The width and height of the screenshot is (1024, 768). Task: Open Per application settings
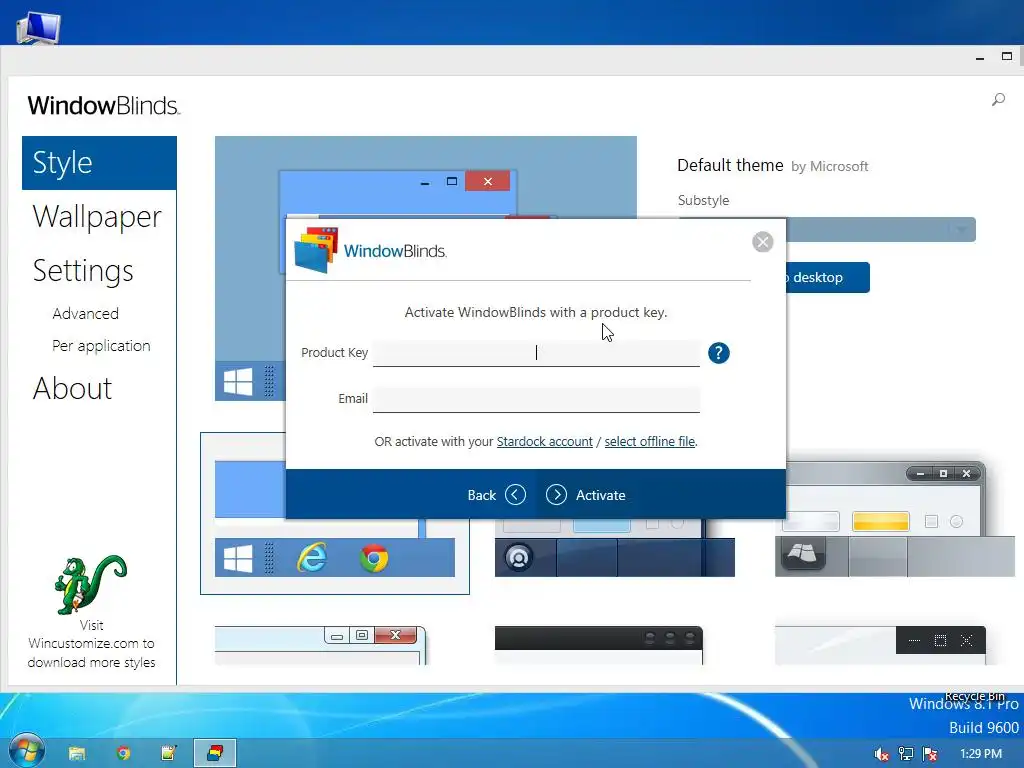(x=101, y=345)
